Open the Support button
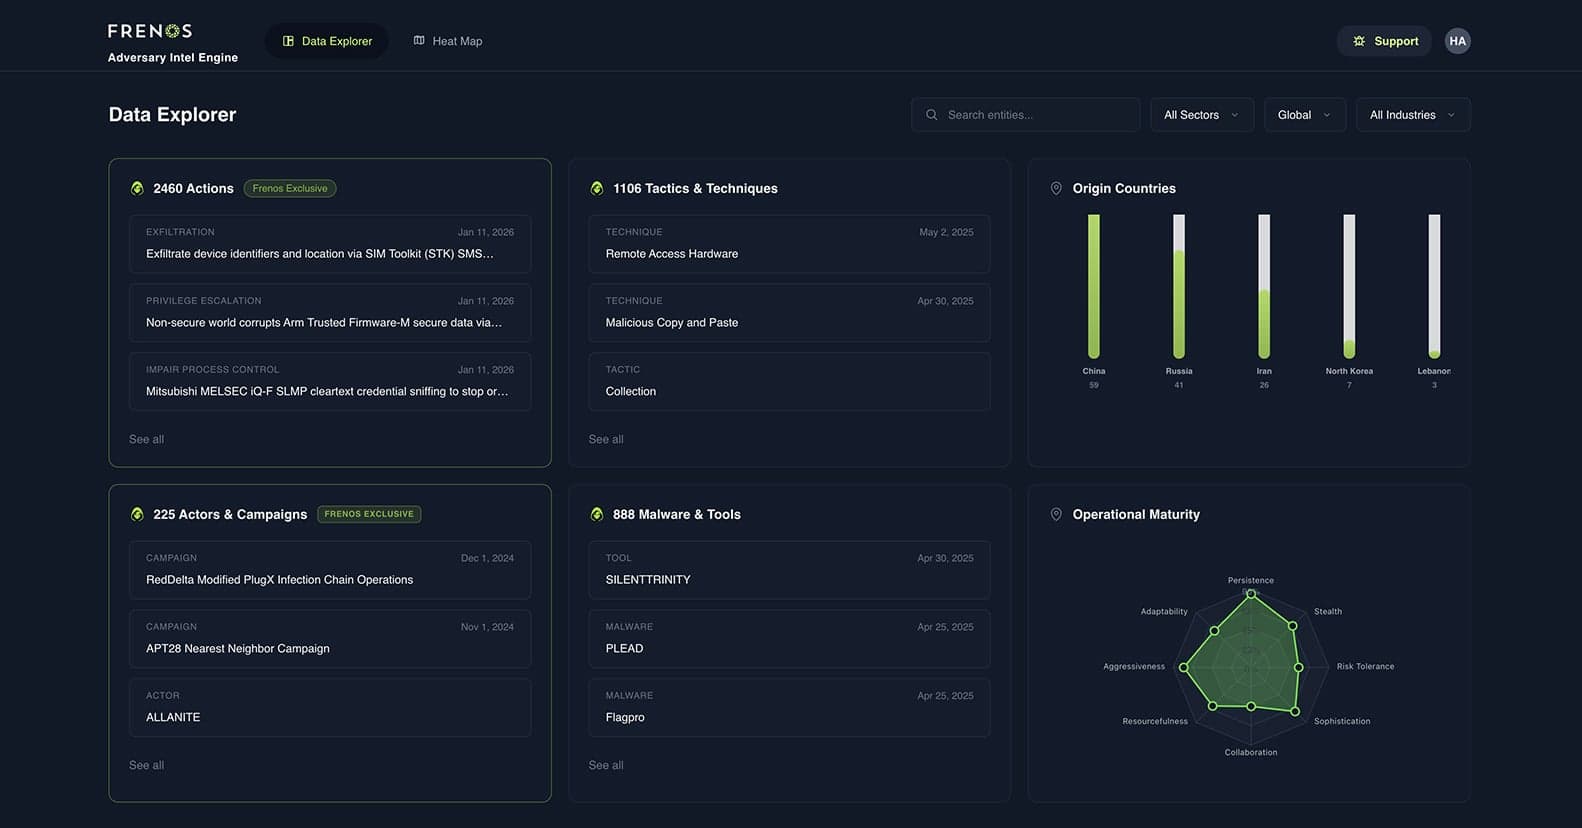The image size is (1582, 828). coord(1384,41)
